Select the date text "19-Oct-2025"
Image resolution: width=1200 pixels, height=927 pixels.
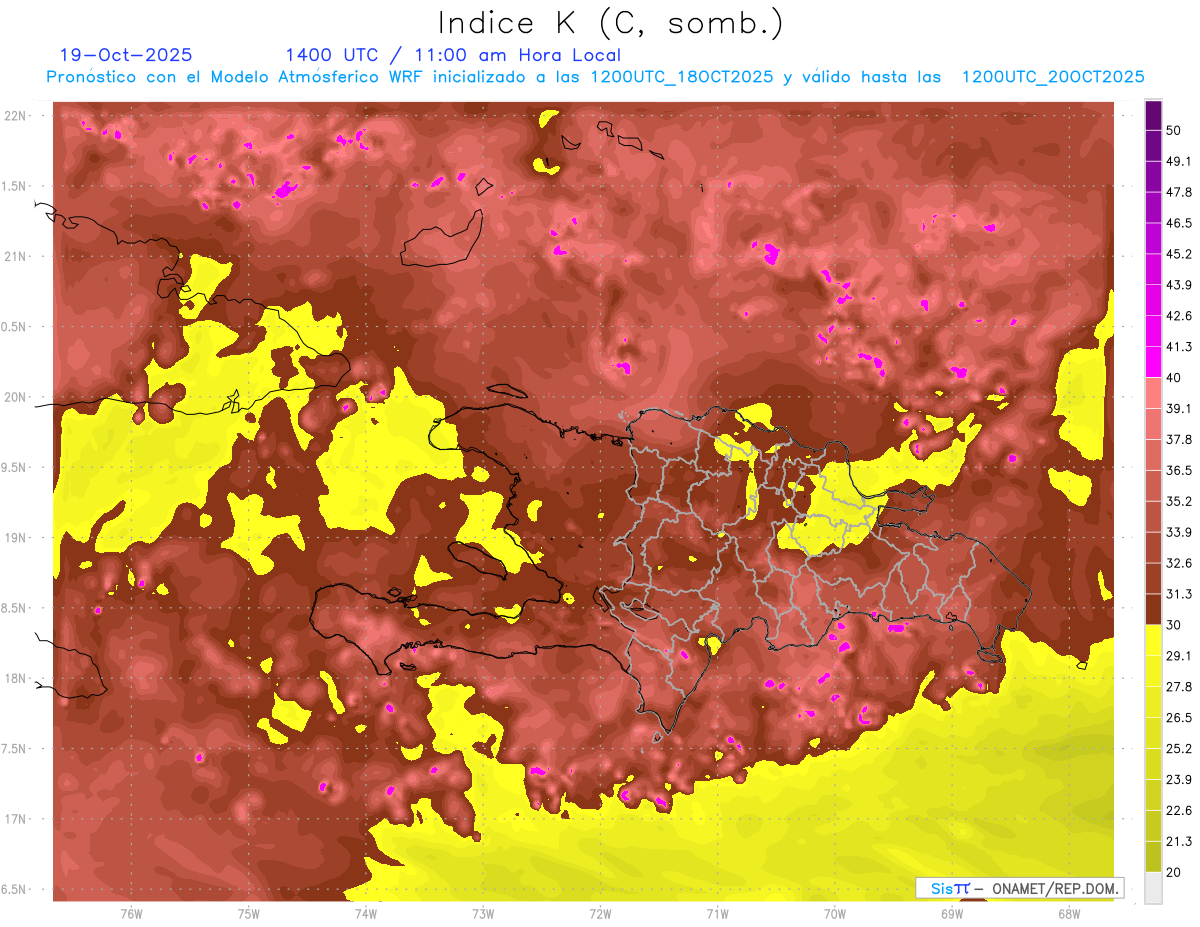pyautogui.click(x=126, y=55)
